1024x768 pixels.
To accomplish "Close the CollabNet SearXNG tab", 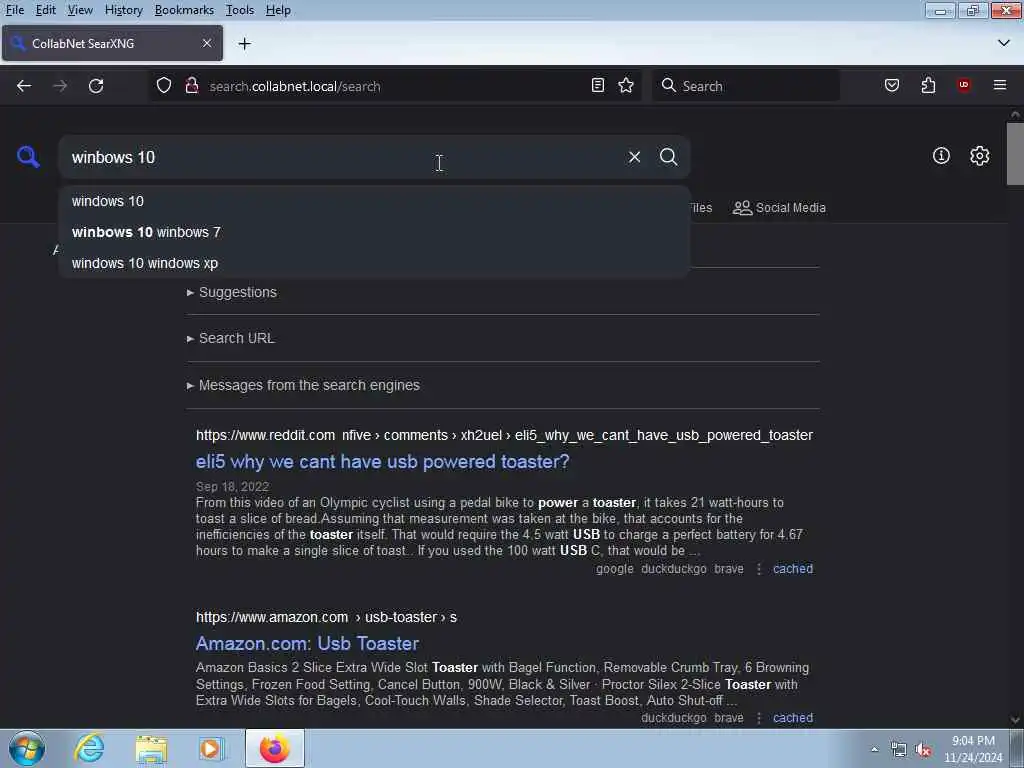I will pyautogui.click(x=207, y=43).
